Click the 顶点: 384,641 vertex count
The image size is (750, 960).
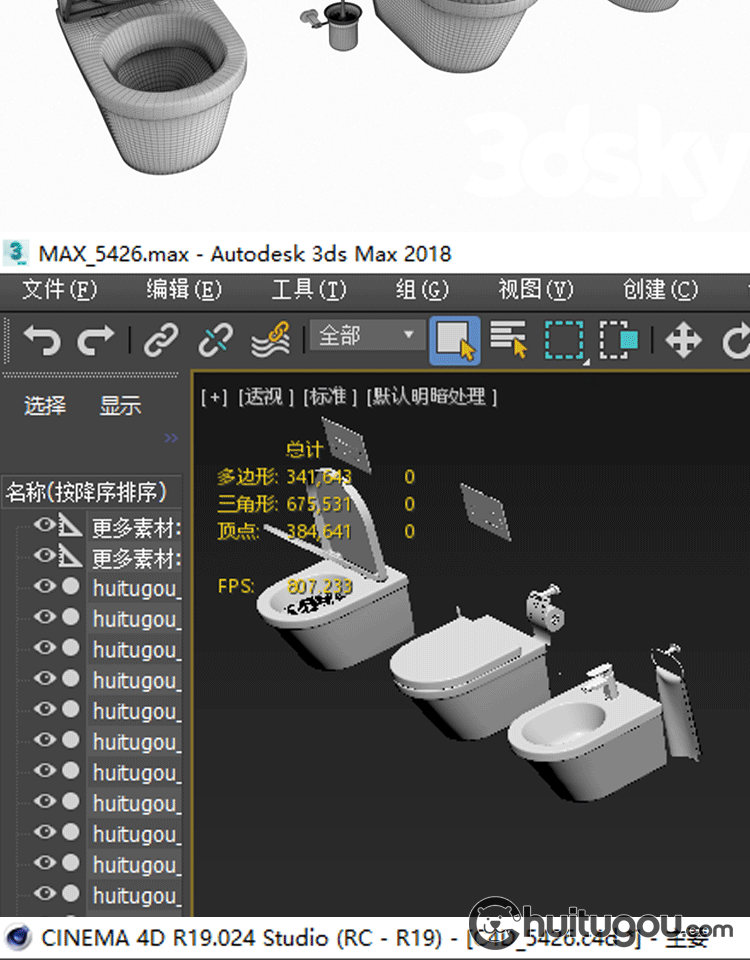click(x=284, y=531)
